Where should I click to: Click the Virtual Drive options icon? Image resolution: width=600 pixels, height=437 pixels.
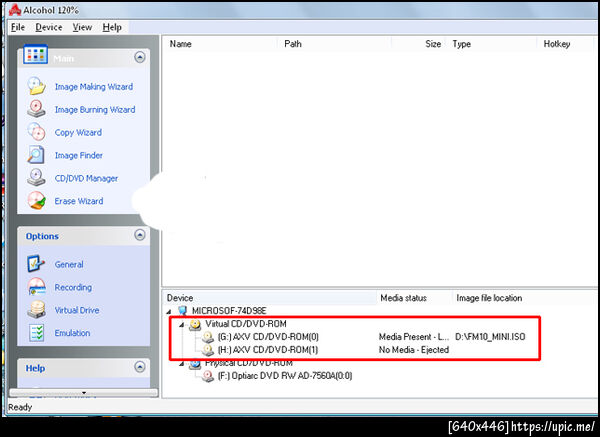click(x=36, y=310)
